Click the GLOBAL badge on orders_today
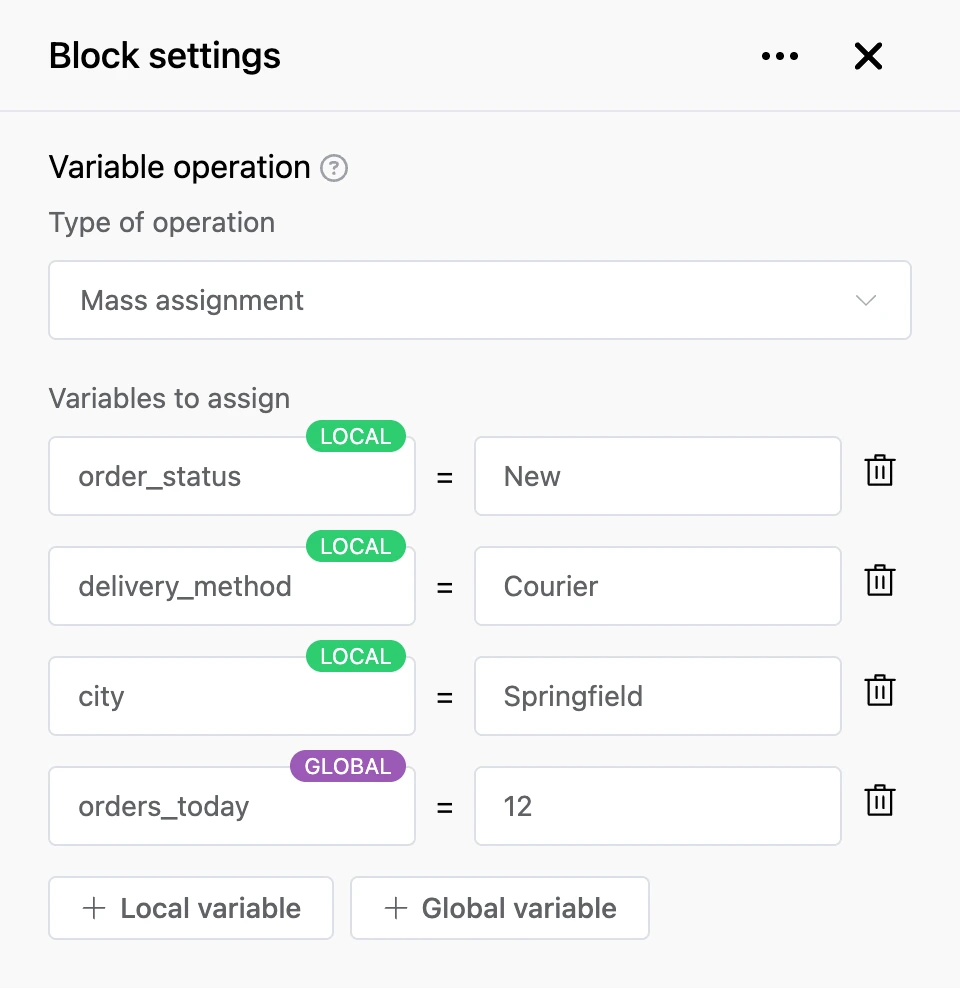The width and height of the screenshot is (960, 988). [348, 766]
